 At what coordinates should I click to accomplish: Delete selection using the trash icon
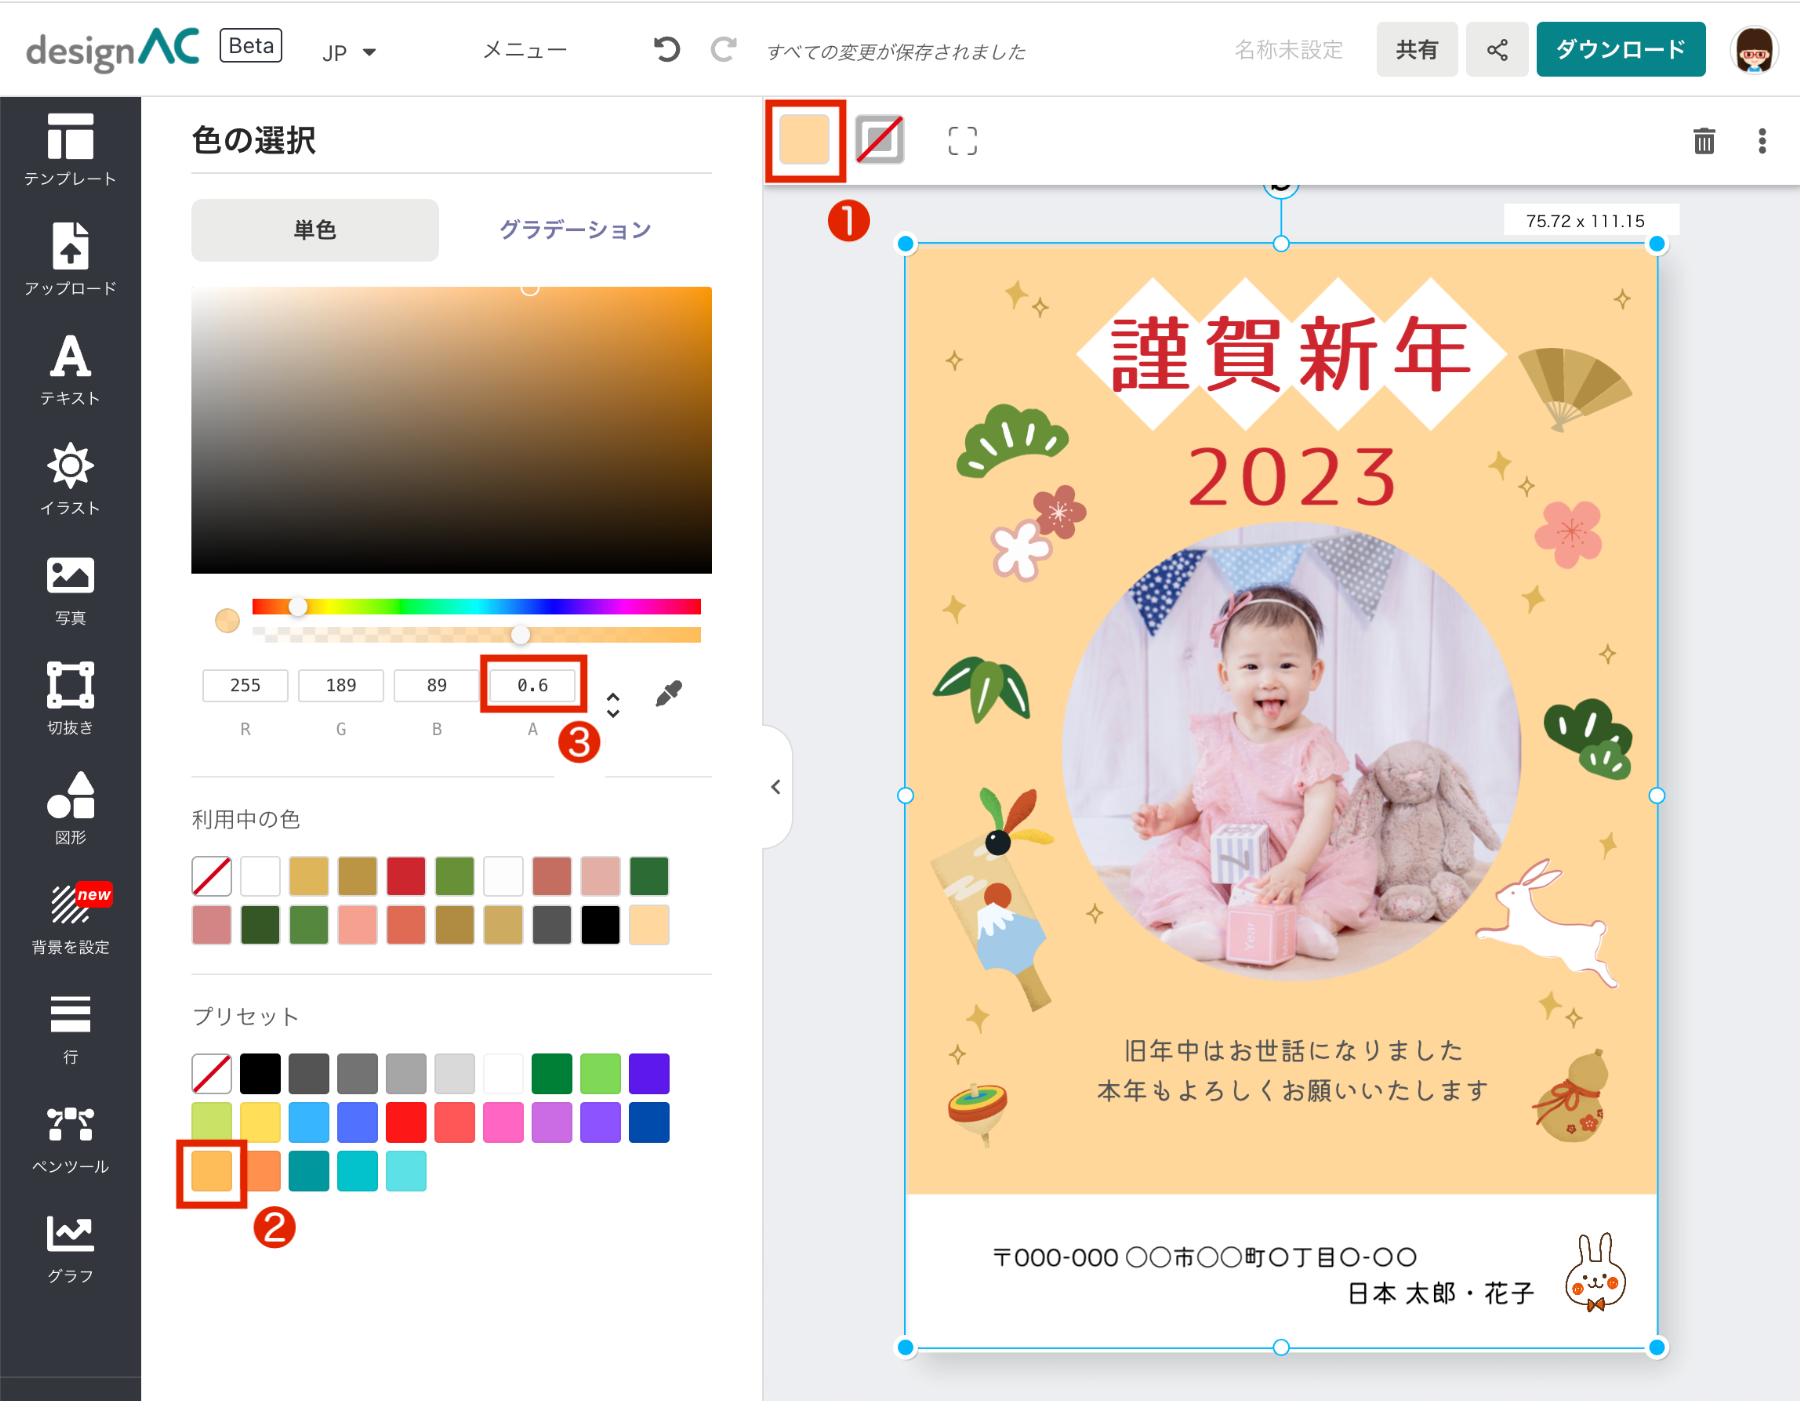point(1704,141)
